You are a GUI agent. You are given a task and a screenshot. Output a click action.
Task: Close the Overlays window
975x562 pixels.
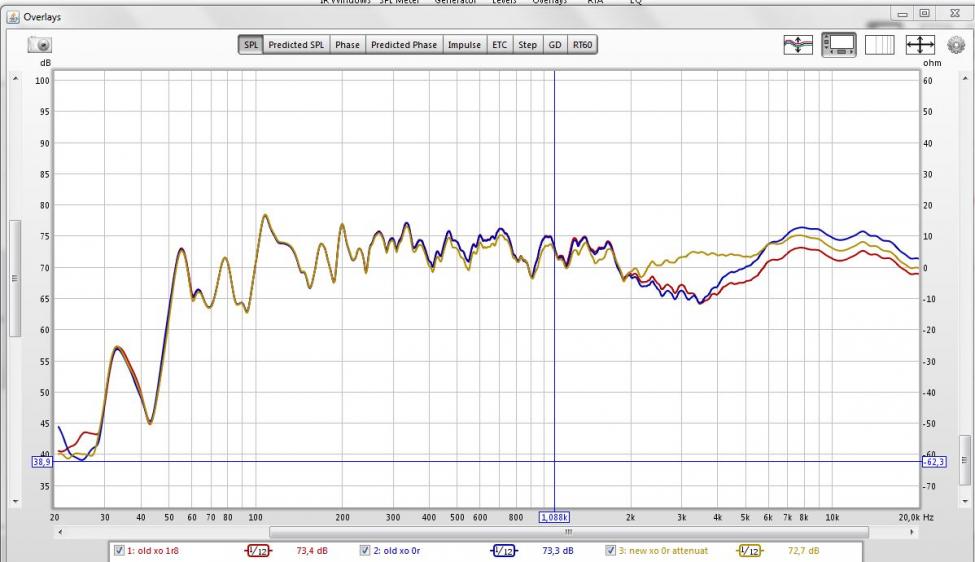pyautogui.click(x=954, y=13)
